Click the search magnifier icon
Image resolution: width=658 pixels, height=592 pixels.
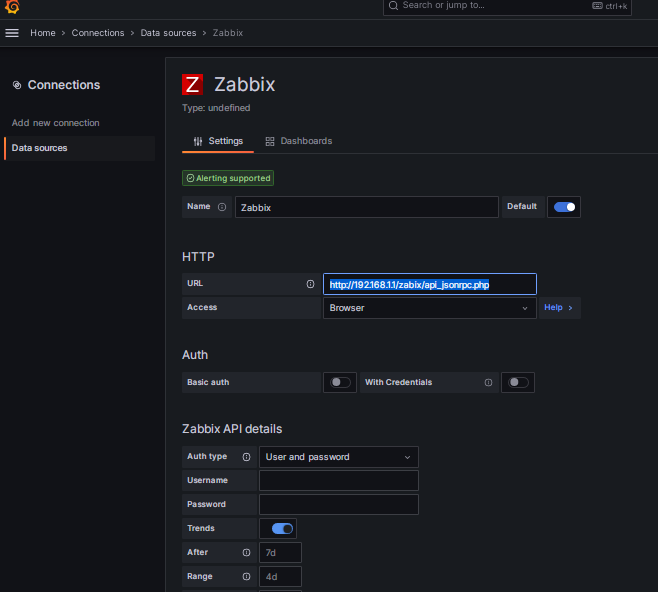pyautogui.click(x=393, y=5)
